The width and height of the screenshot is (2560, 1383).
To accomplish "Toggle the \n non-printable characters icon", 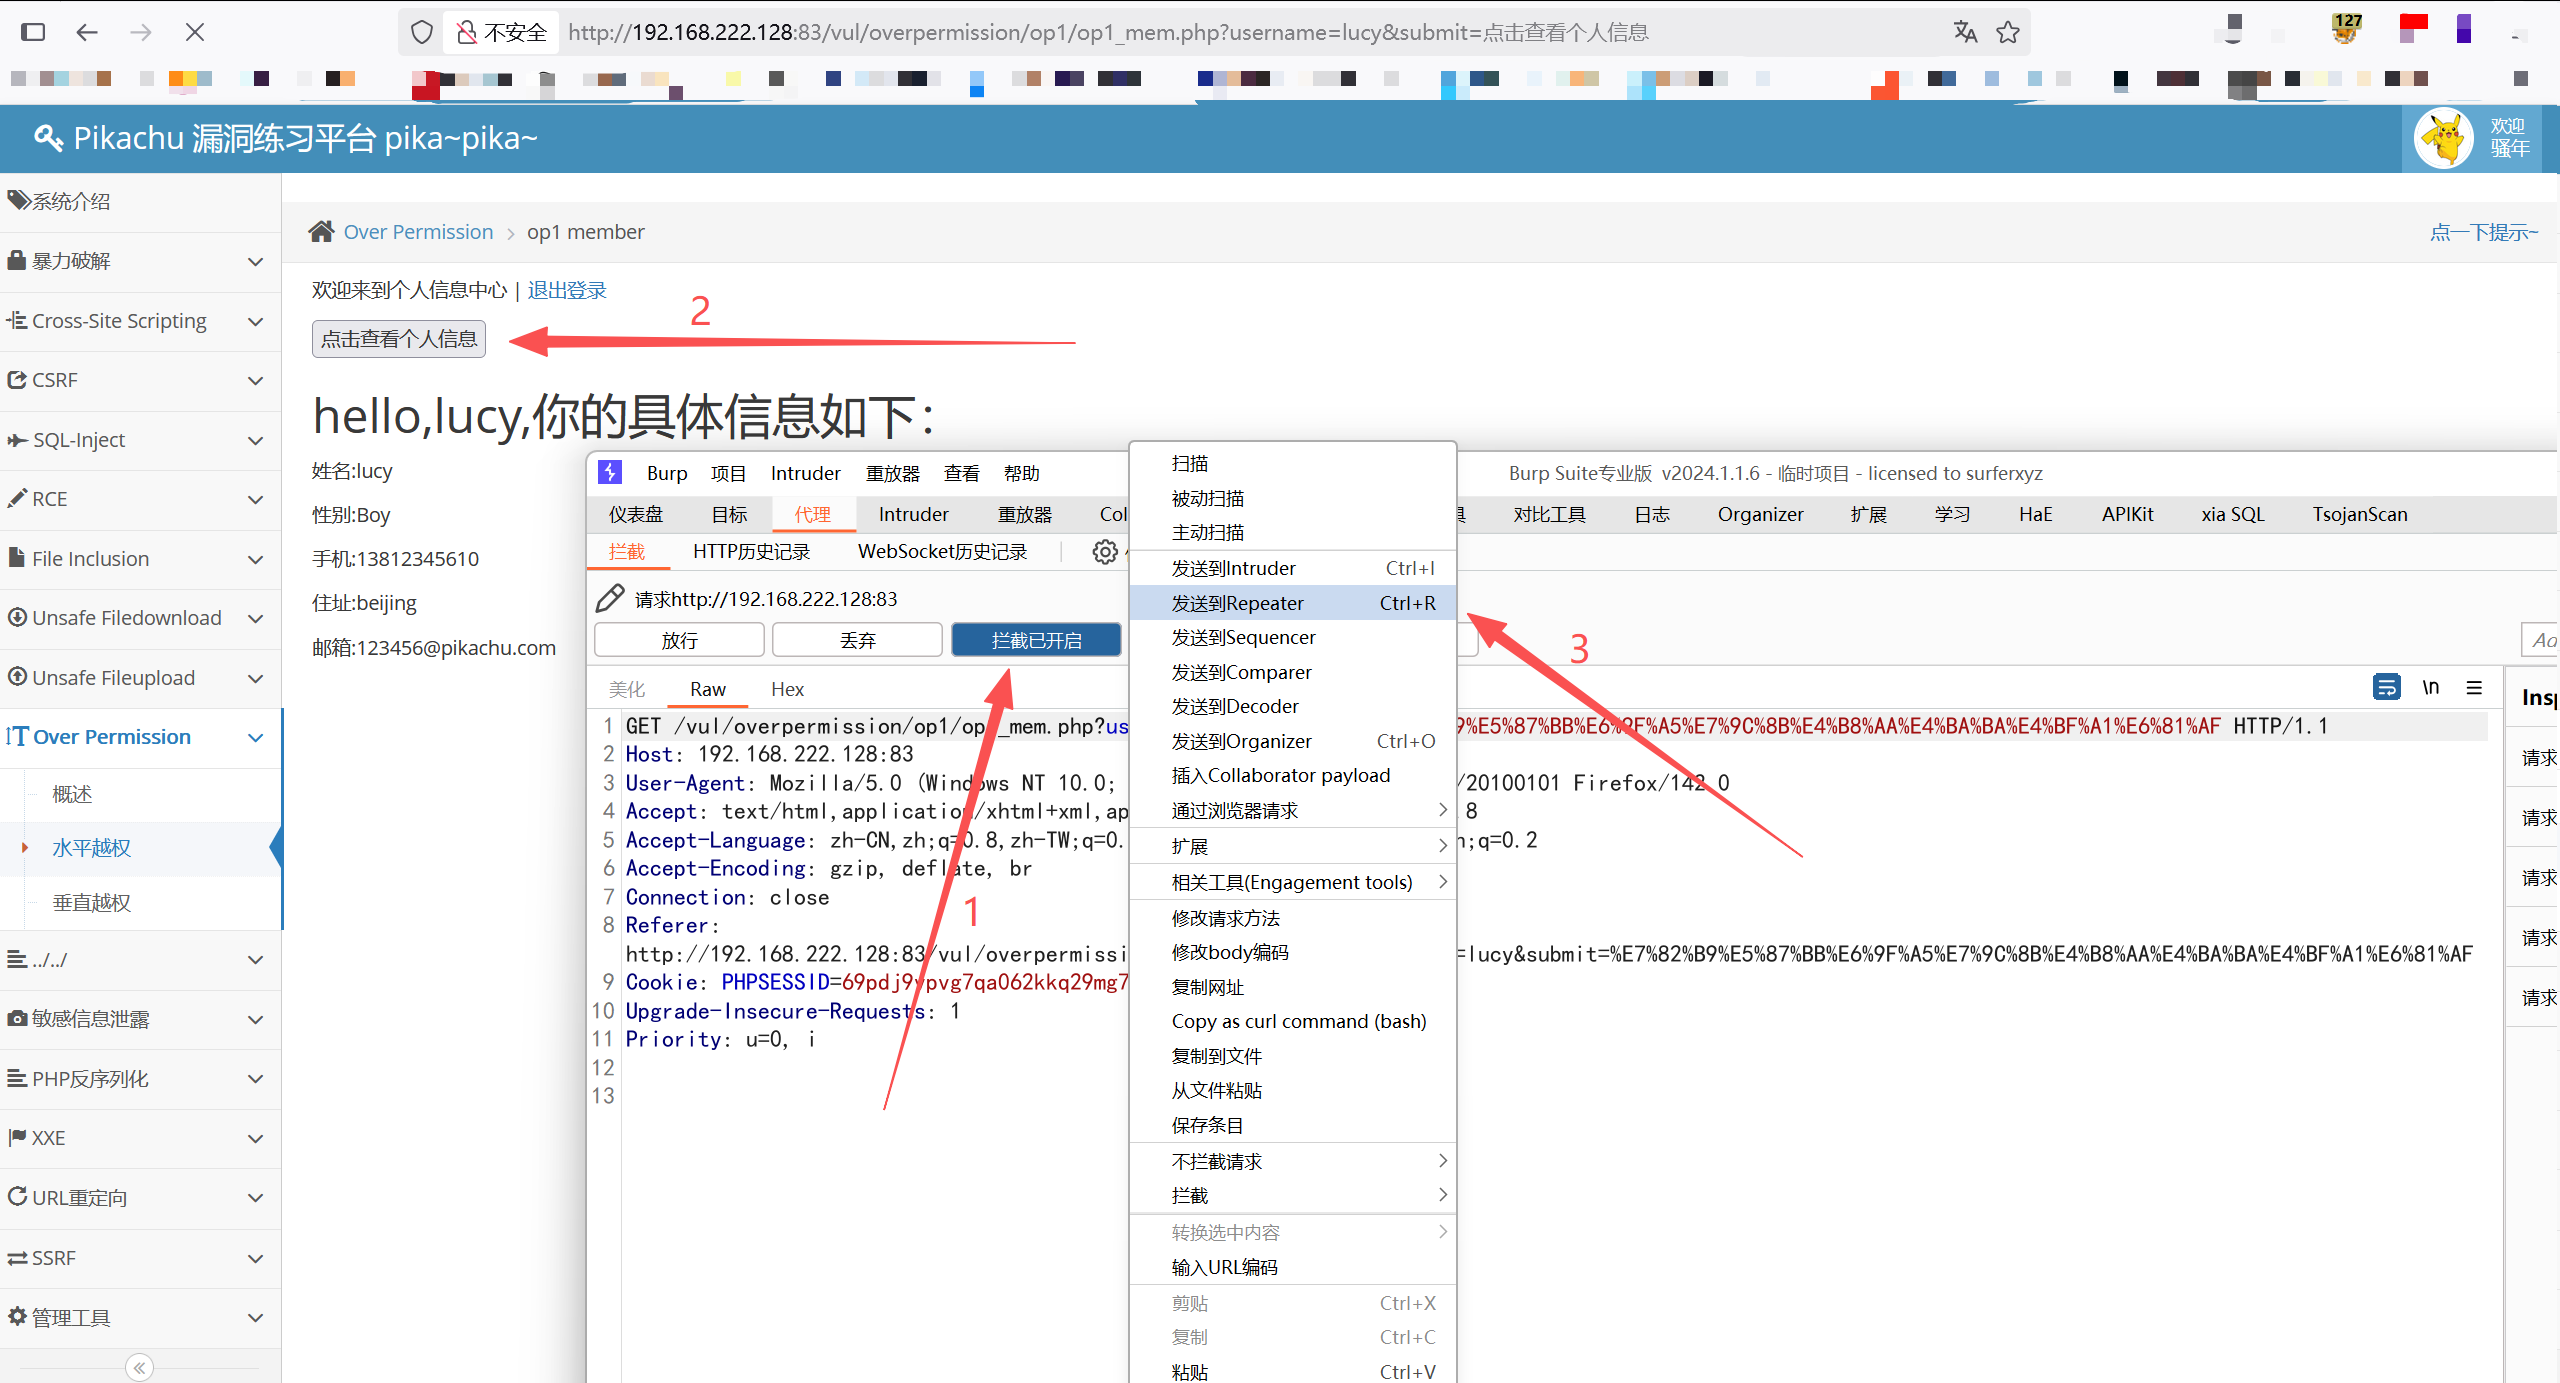I will point(2430,688).
